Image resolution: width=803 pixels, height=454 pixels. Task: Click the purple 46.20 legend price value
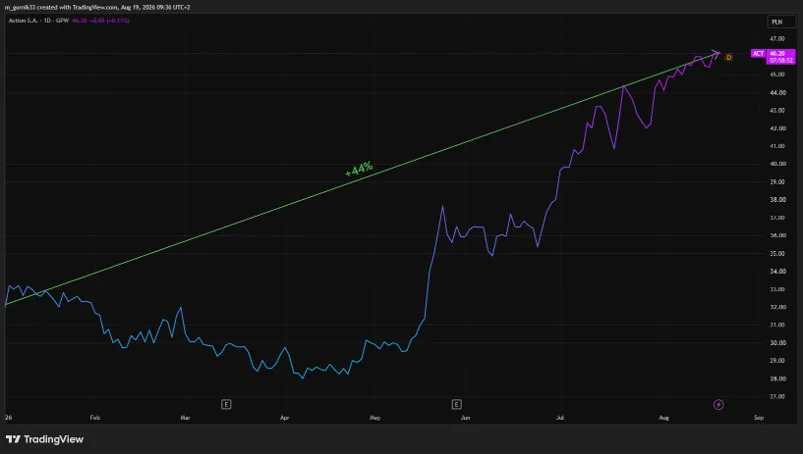click(x=79, y=20)
